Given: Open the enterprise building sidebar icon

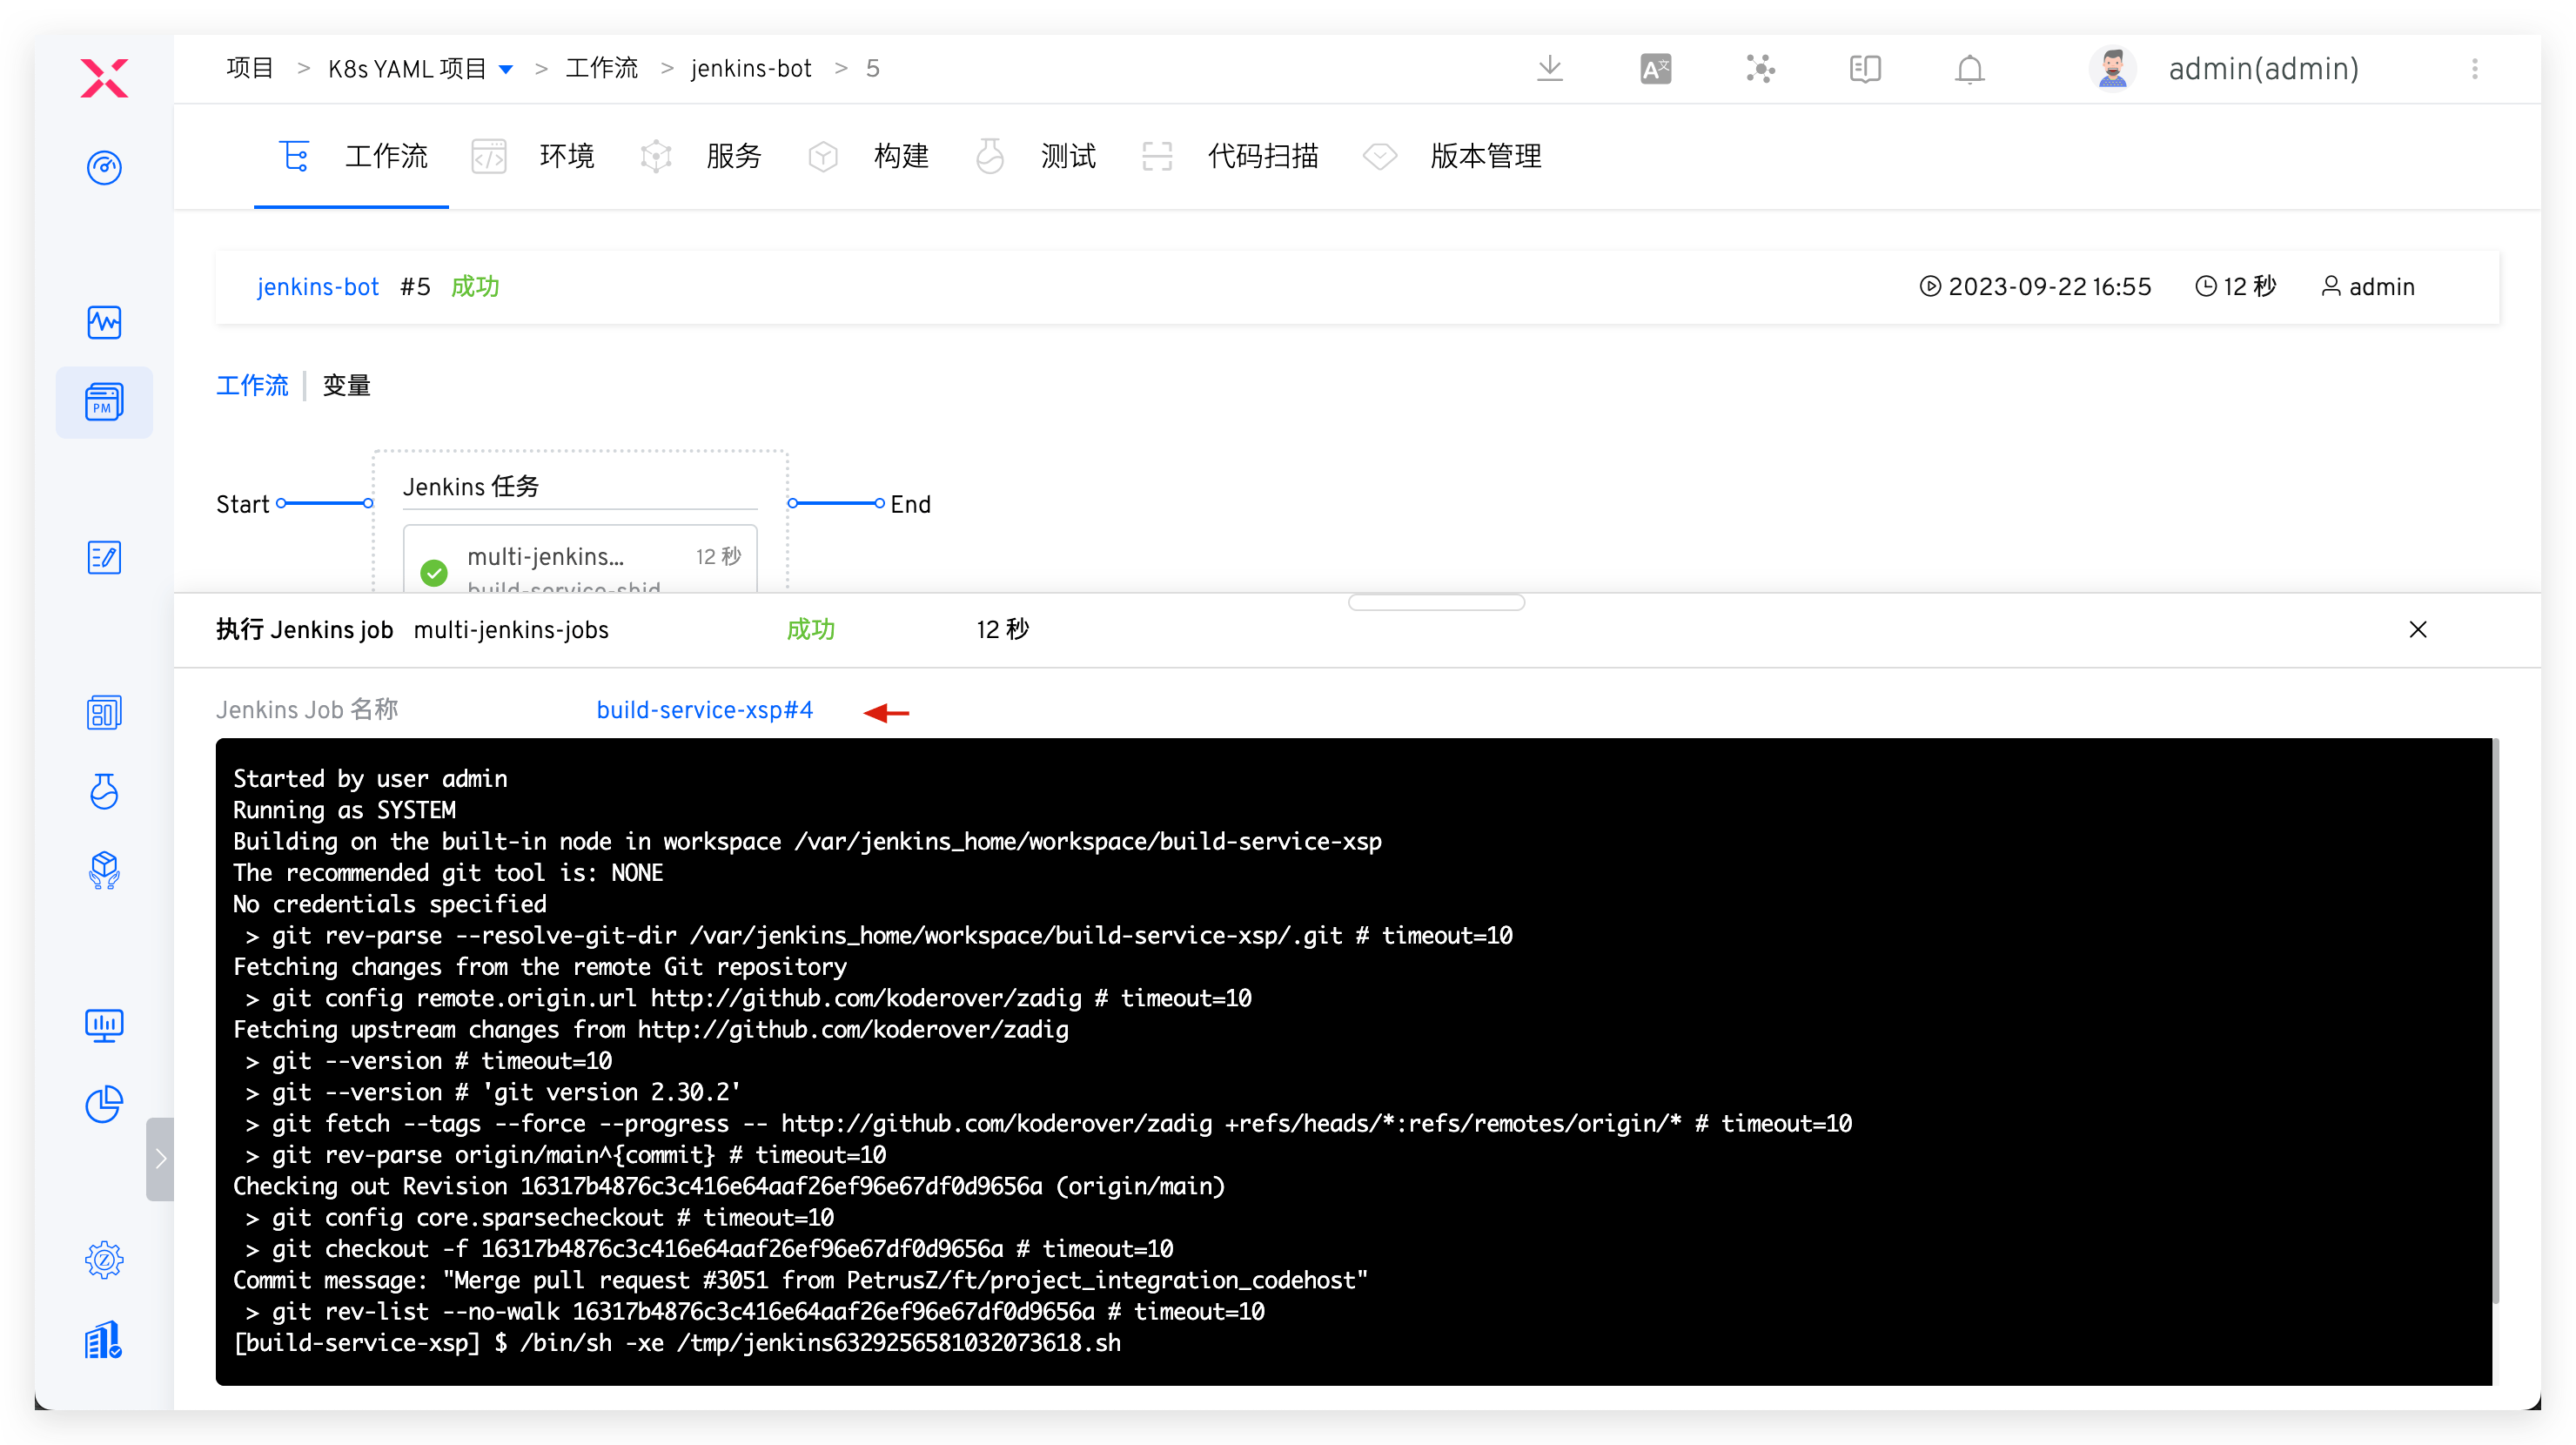Looking at the screenshot, I should (x=104, y=1338).
